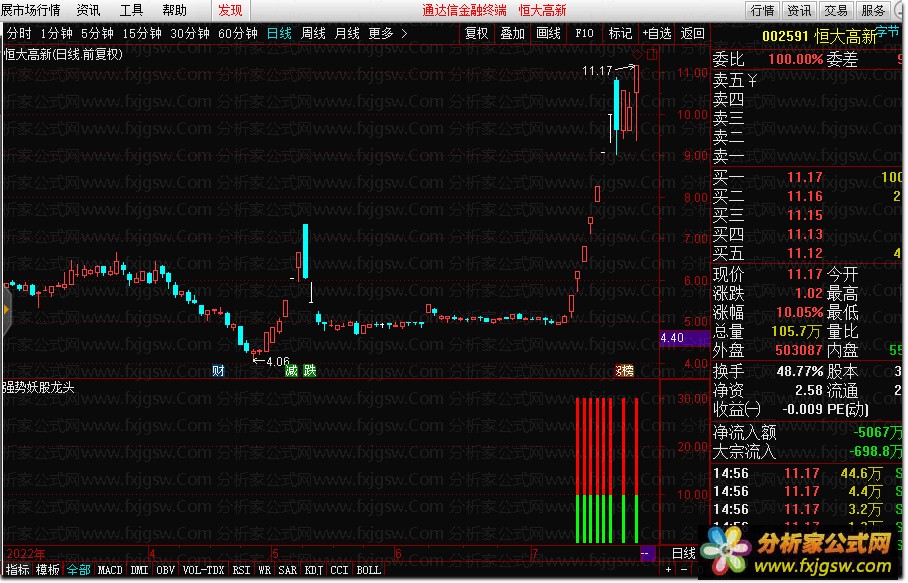Select the 60分钟 period

pyautogui.click(x=238, y=34)
